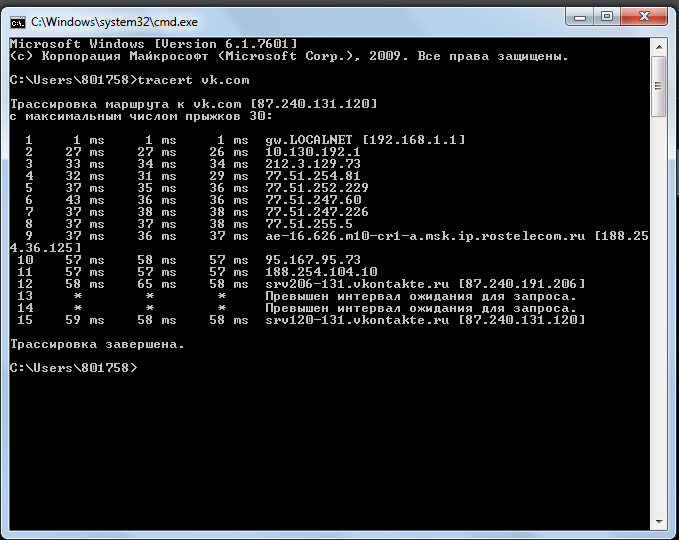Minimize the cmd.exe window
The height and width of the screenshot is (540, 679).
580,17
